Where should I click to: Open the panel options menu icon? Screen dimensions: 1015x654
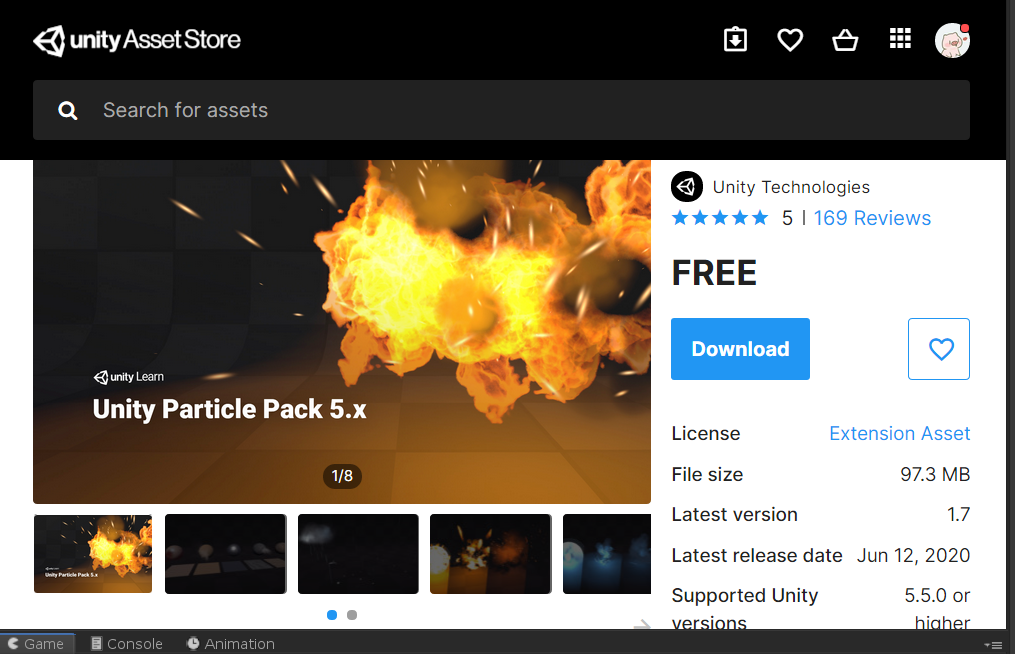click(x=993, y=645)
